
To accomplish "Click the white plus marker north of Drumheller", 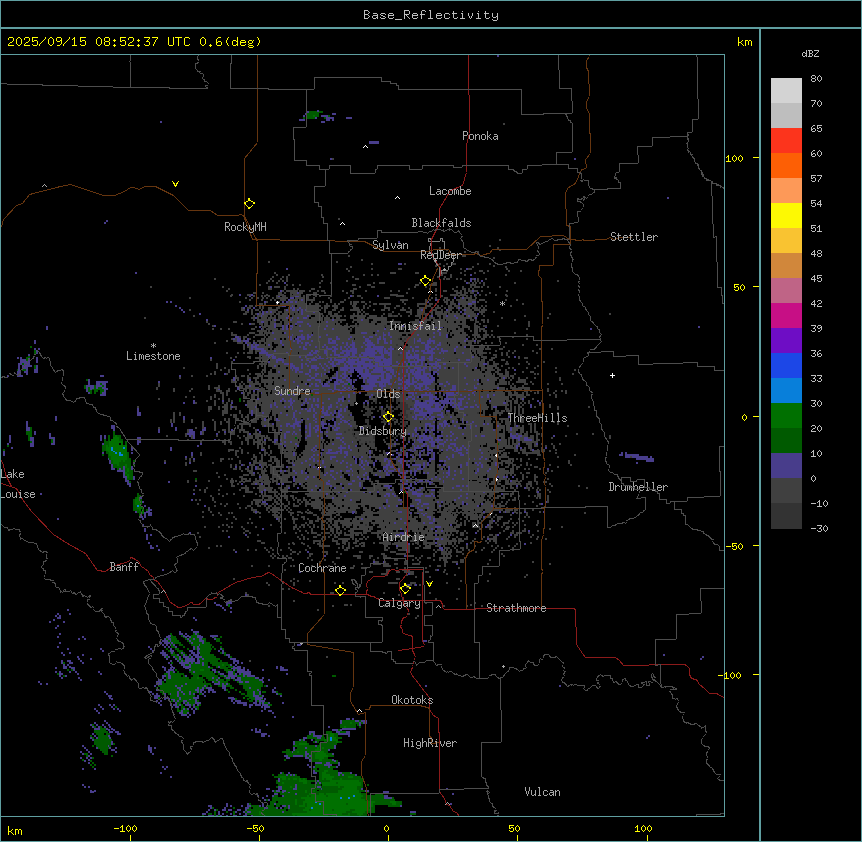I will 612,375.
